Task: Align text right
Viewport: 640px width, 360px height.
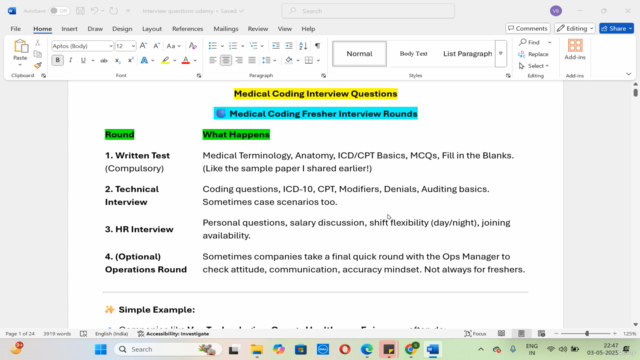Action: pyautogui.click(x=239, y=60)
